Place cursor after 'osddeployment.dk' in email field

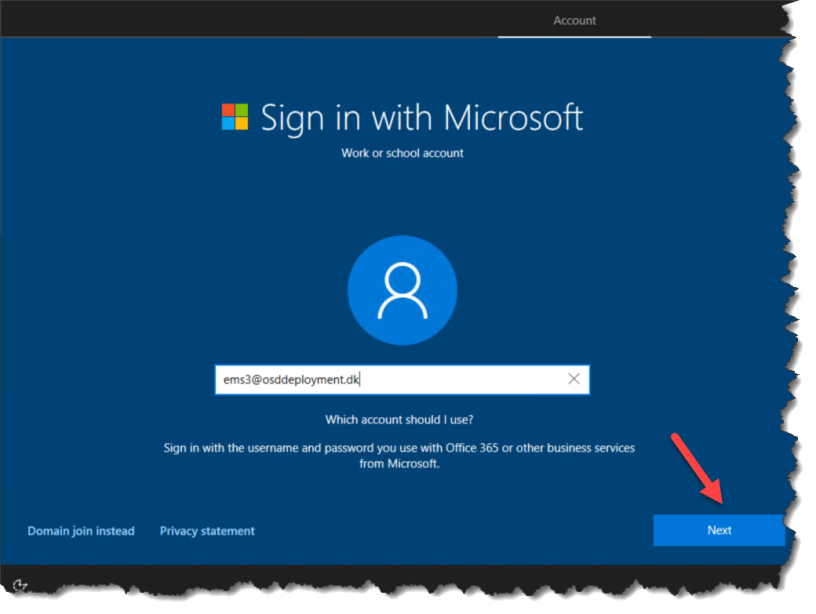pyautogui.click(x=362, y=379)
